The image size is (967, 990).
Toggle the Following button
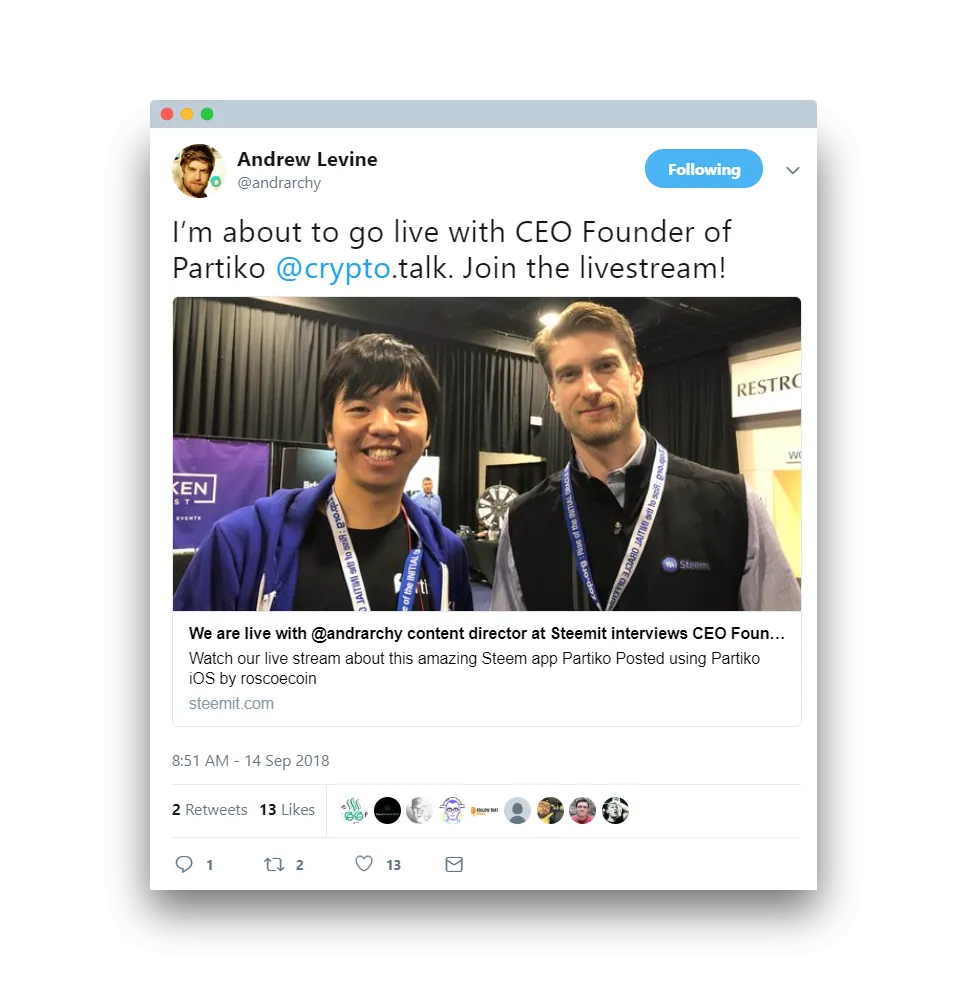pos(704,169)
